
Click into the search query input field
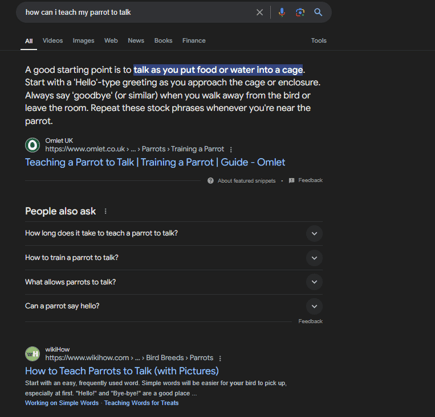(137, 13)
